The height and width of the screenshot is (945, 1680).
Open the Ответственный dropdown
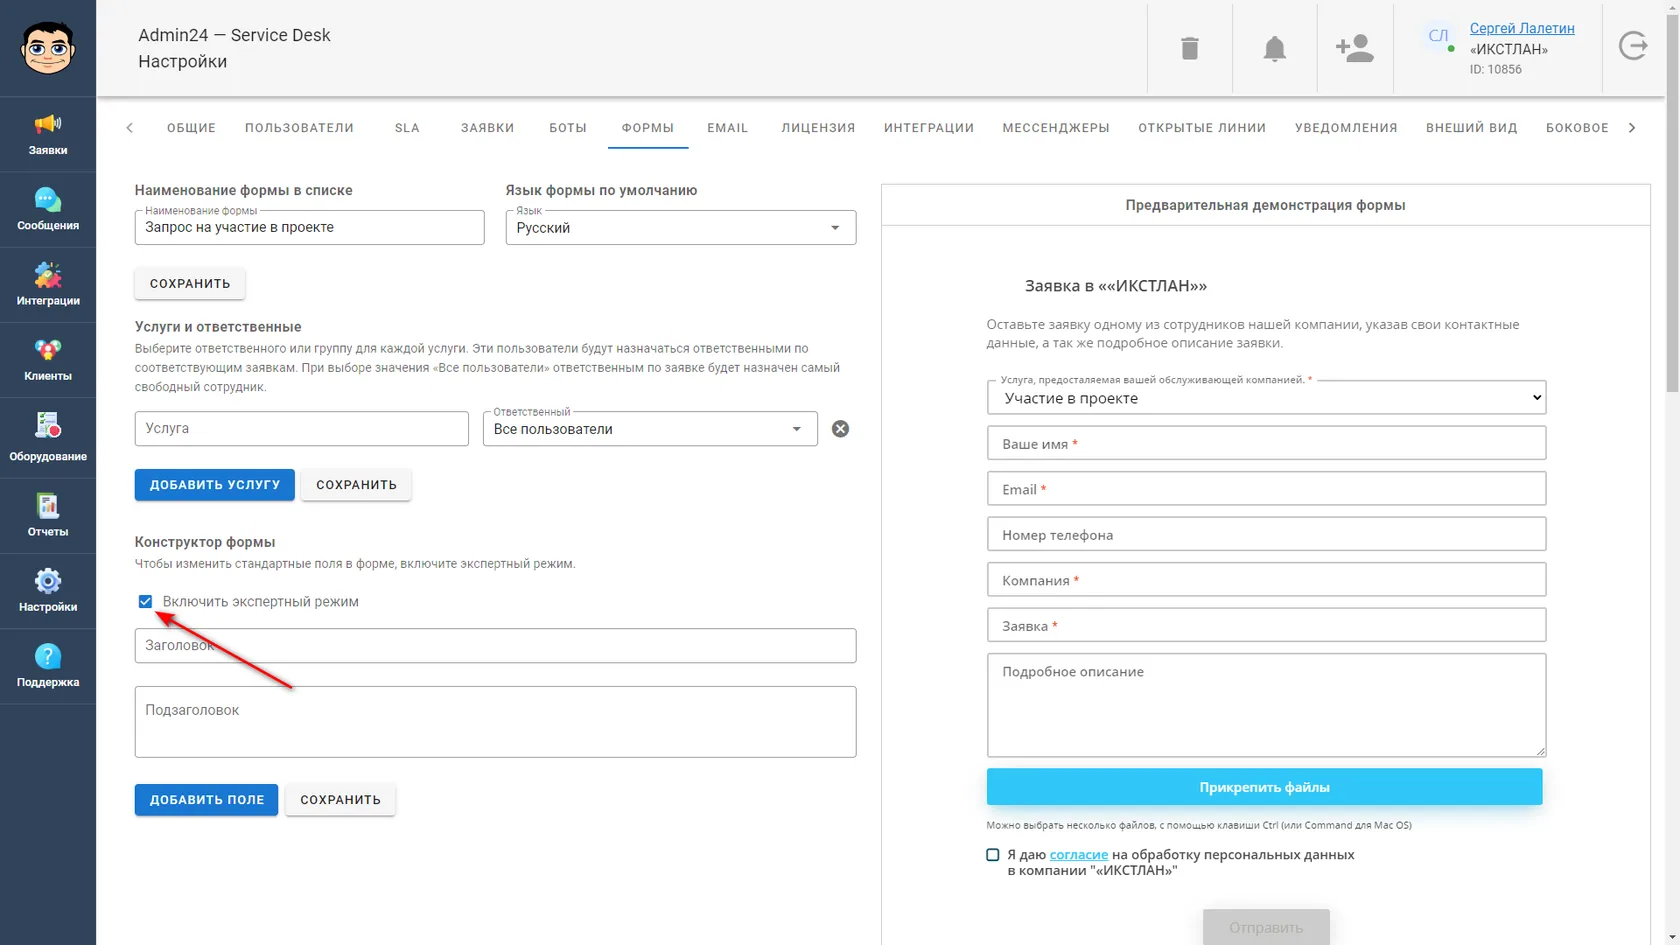[x=650, y=429]
